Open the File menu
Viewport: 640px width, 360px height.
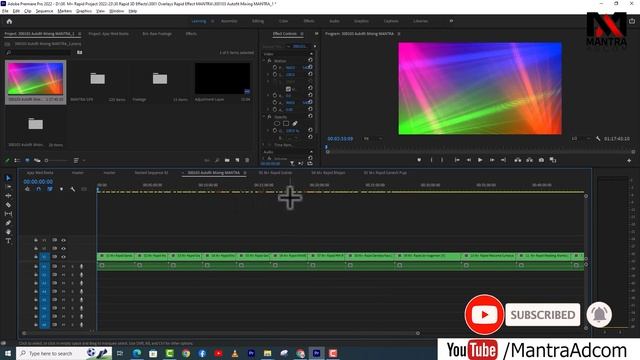[5, 11]
